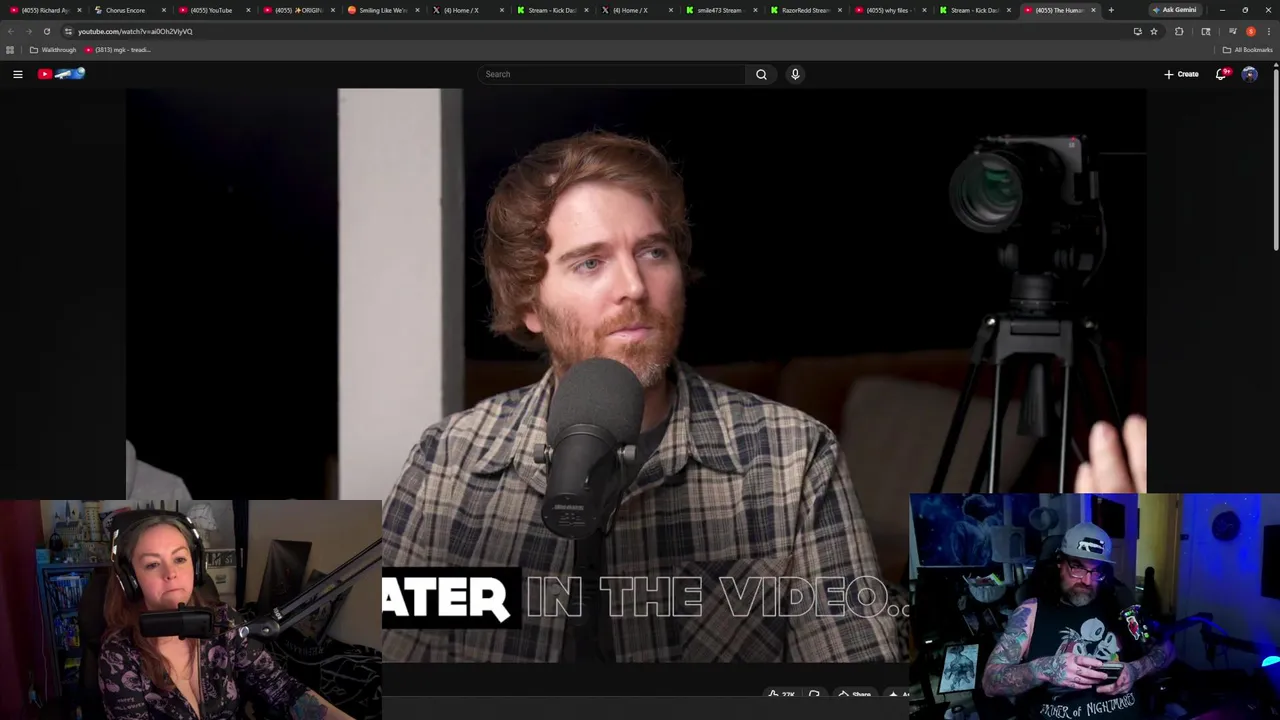Bookmark this page with the star icon
Image resolution: width=1280 pixels, height=720 pixels.
coord(1154,31)
